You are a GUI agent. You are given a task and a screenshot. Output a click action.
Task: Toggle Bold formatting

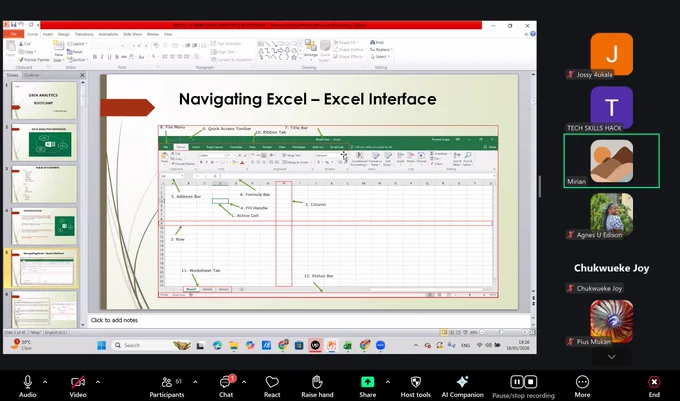click(95, 57)
